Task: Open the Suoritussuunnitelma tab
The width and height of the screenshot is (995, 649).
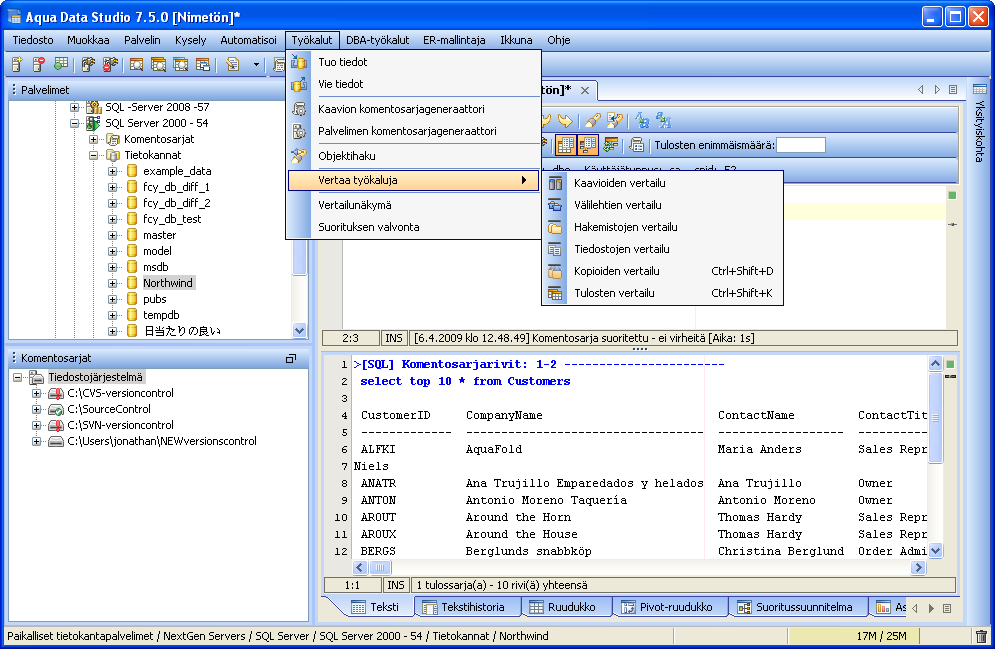Action: 798,607
